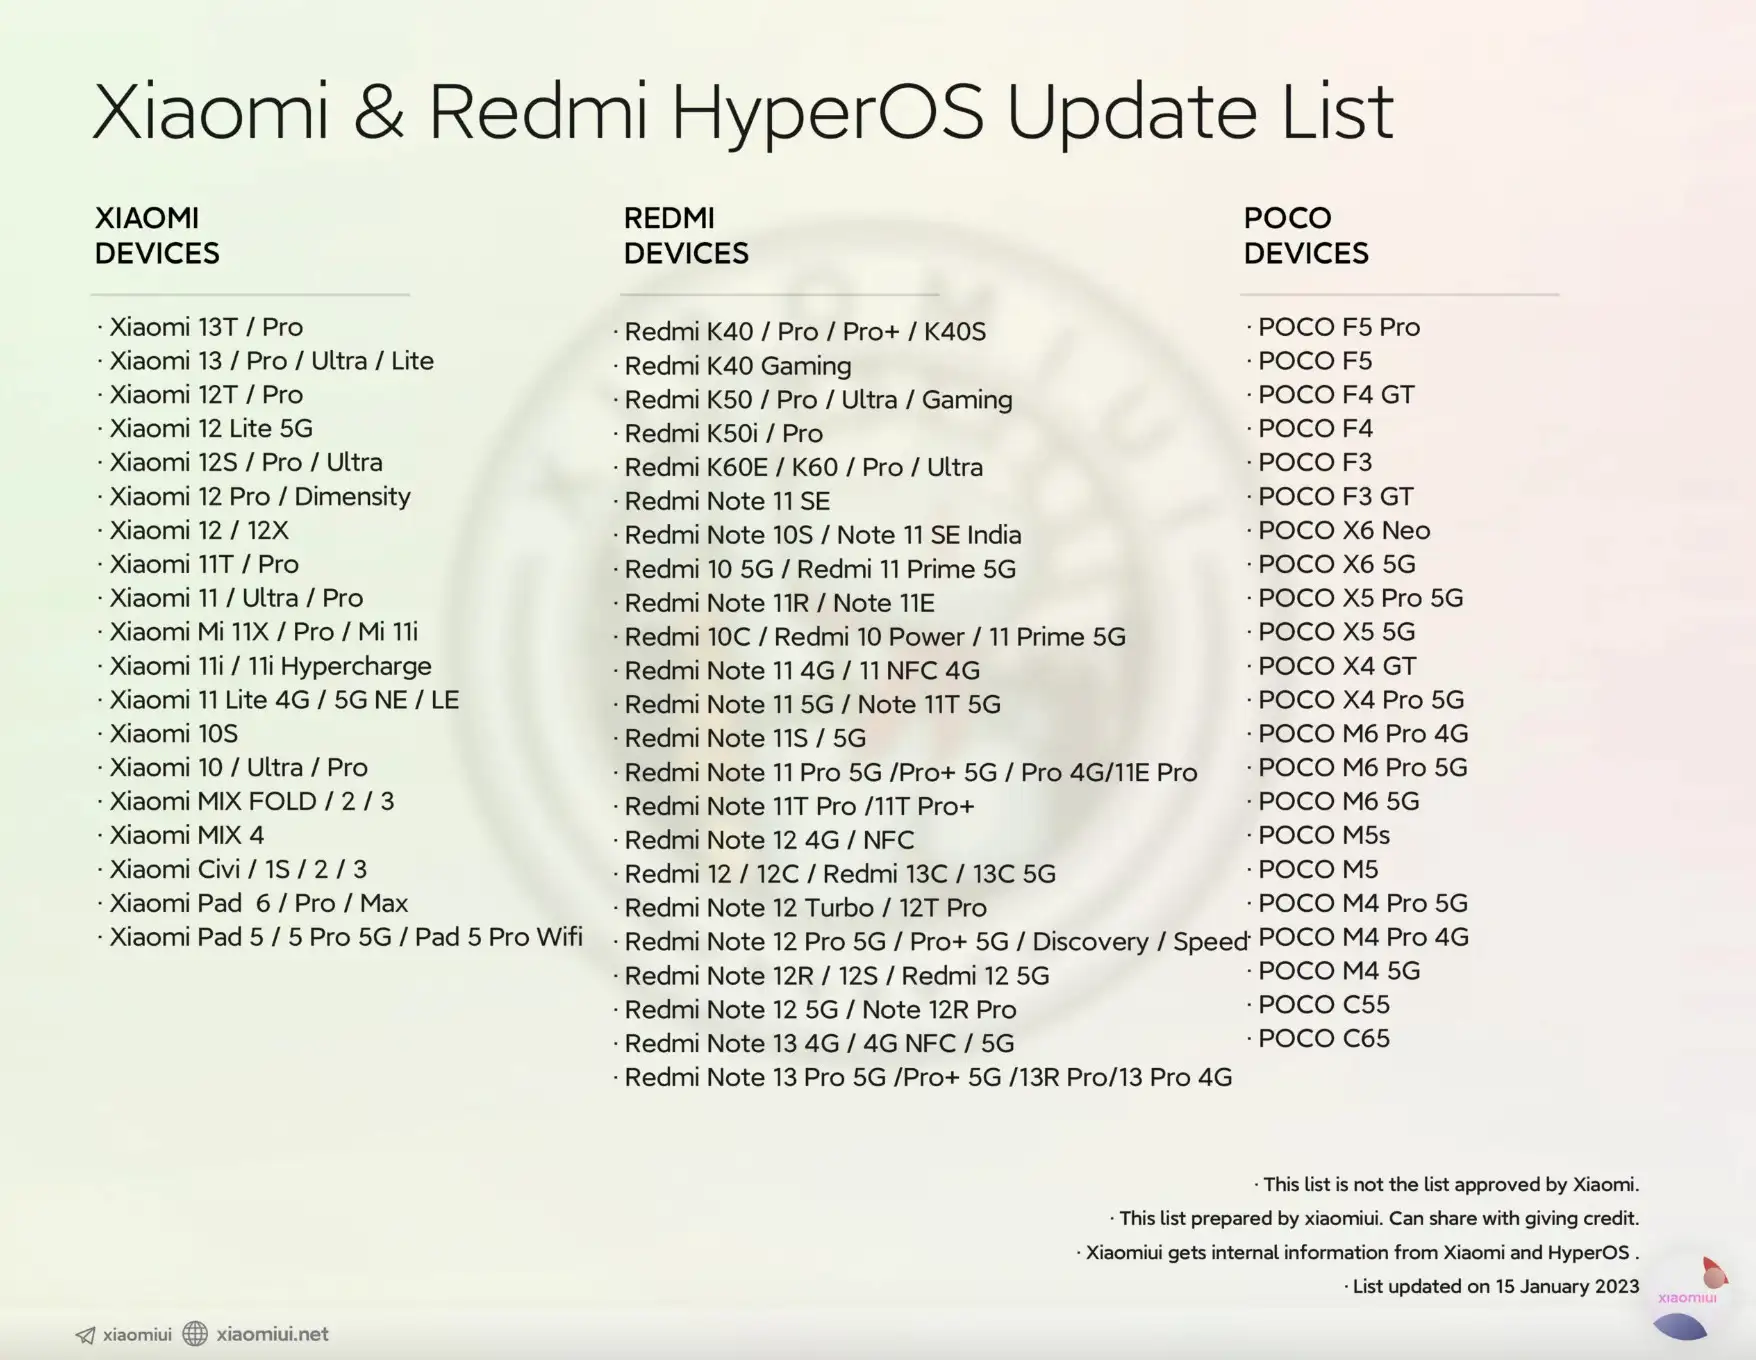The height and width of the screenshot is (1360, 1756).
Task: Click the Xiaomi & Redmi HyperOS title
Action: click(742, 111)
